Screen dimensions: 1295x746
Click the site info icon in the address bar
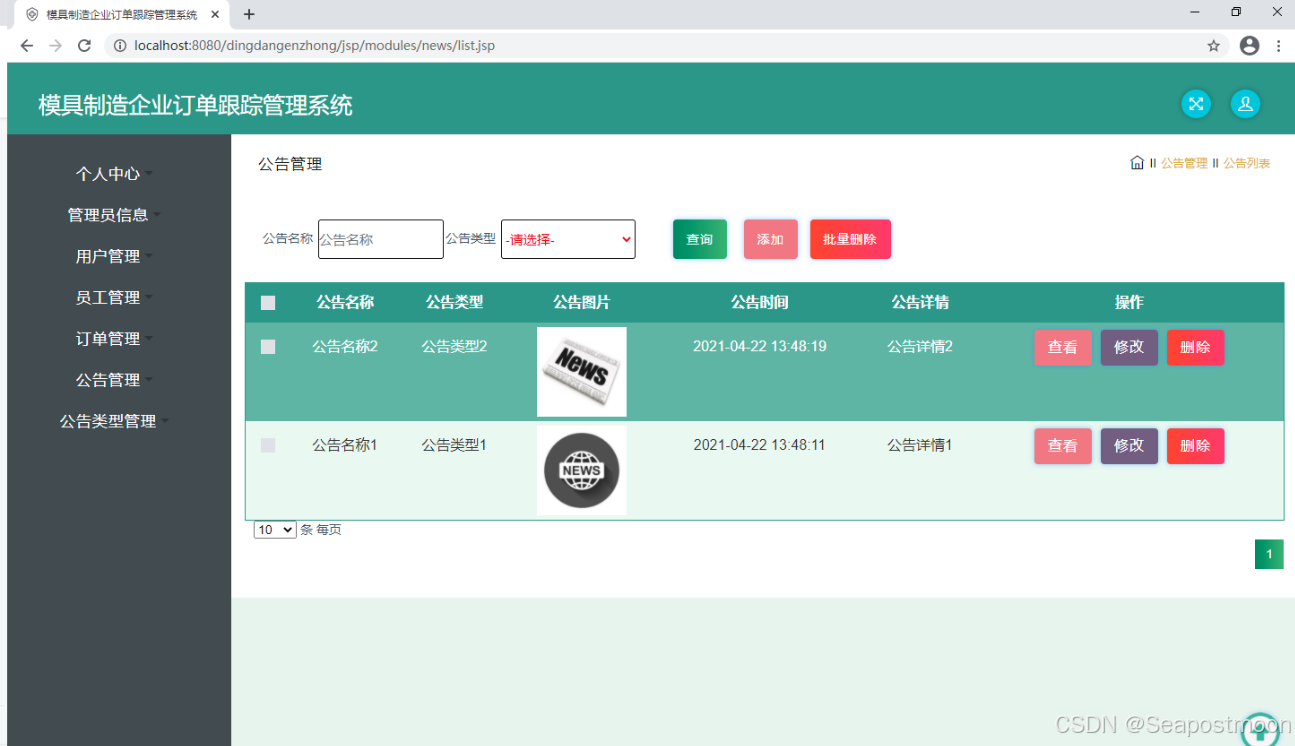(119, 45)
